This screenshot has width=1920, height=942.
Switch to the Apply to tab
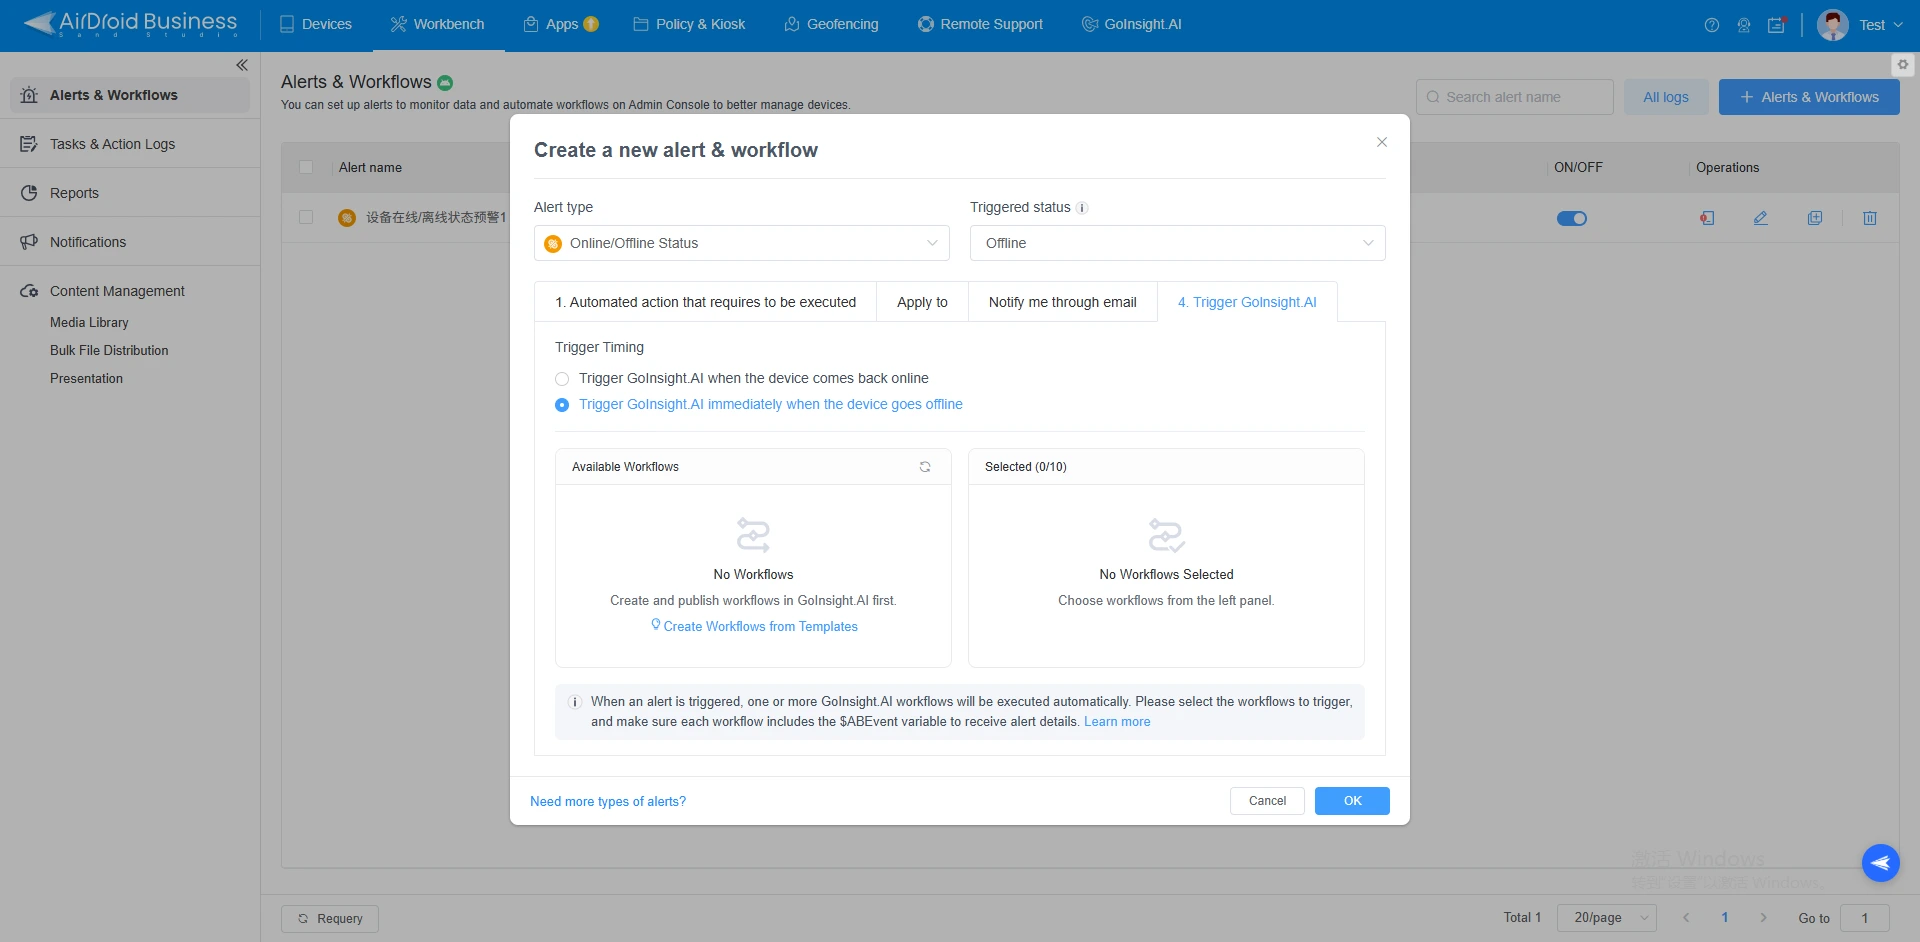coord(922,302)
